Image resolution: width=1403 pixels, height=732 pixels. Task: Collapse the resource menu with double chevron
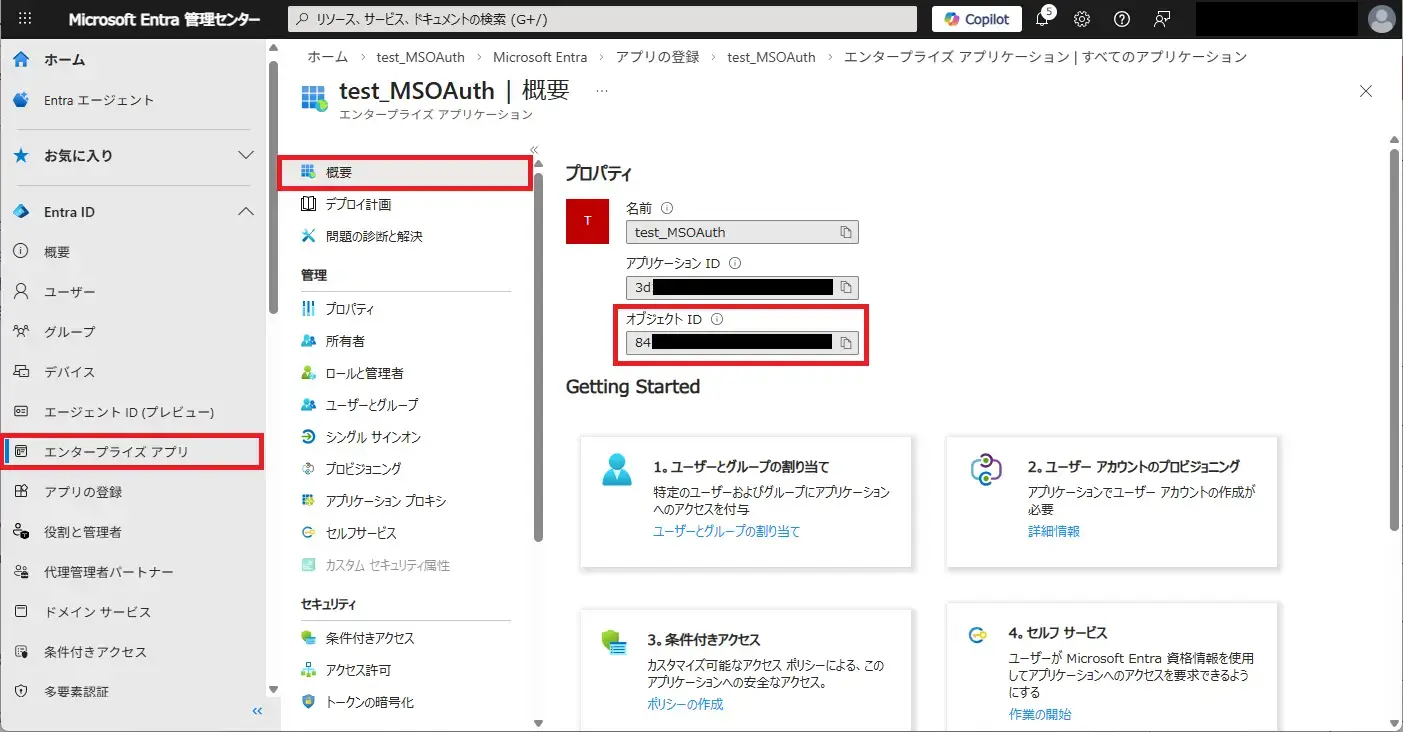[x=534, y=149]
